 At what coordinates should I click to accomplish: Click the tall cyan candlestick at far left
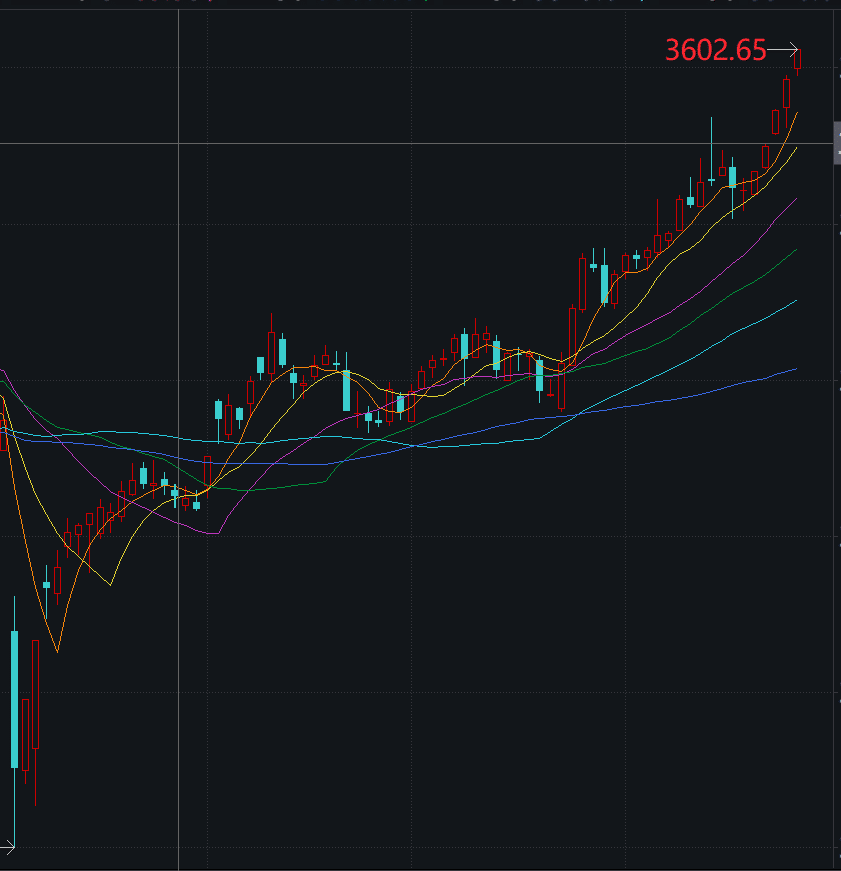pos(14,698)
